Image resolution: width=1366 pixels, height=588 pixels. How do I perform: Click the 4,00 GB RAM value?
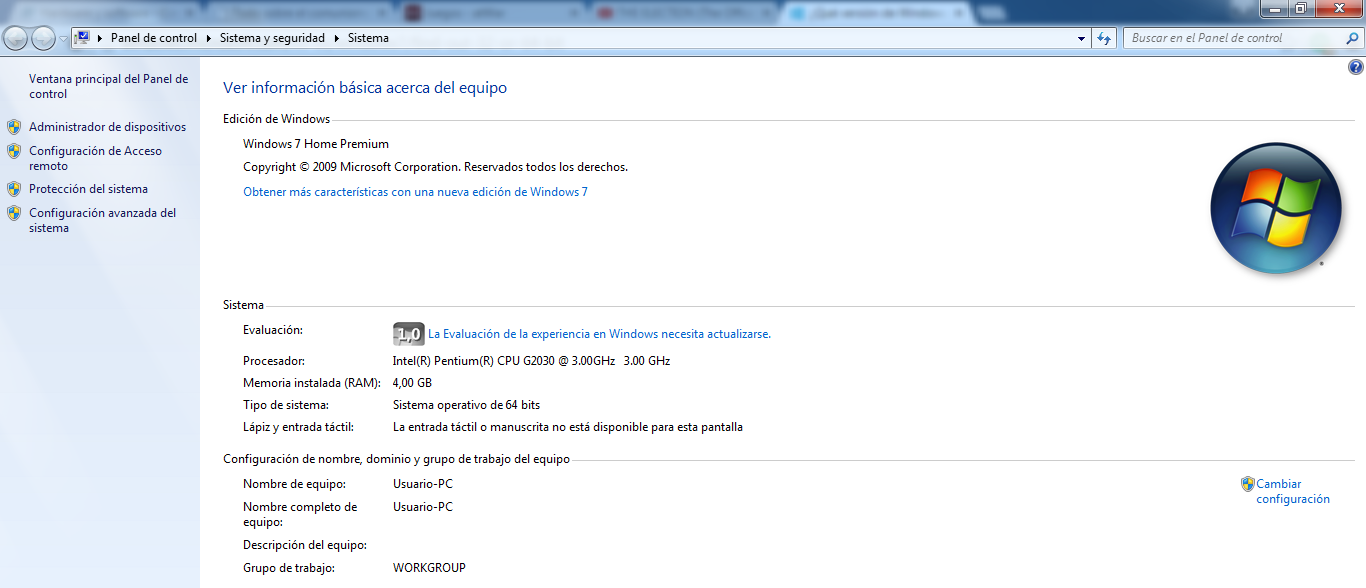(412, 383)
